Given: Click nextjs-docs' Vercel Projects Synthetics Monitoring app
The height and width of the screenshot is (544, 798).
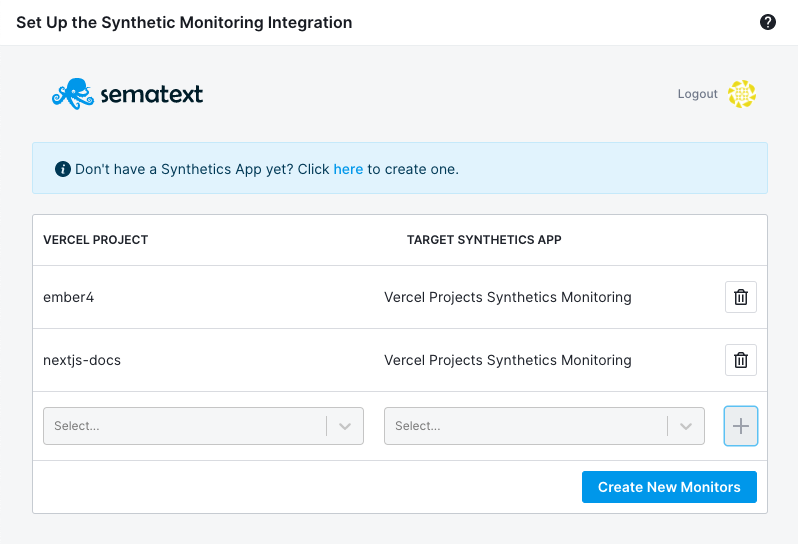Looking at the screenshot, I should click(507, 360).
